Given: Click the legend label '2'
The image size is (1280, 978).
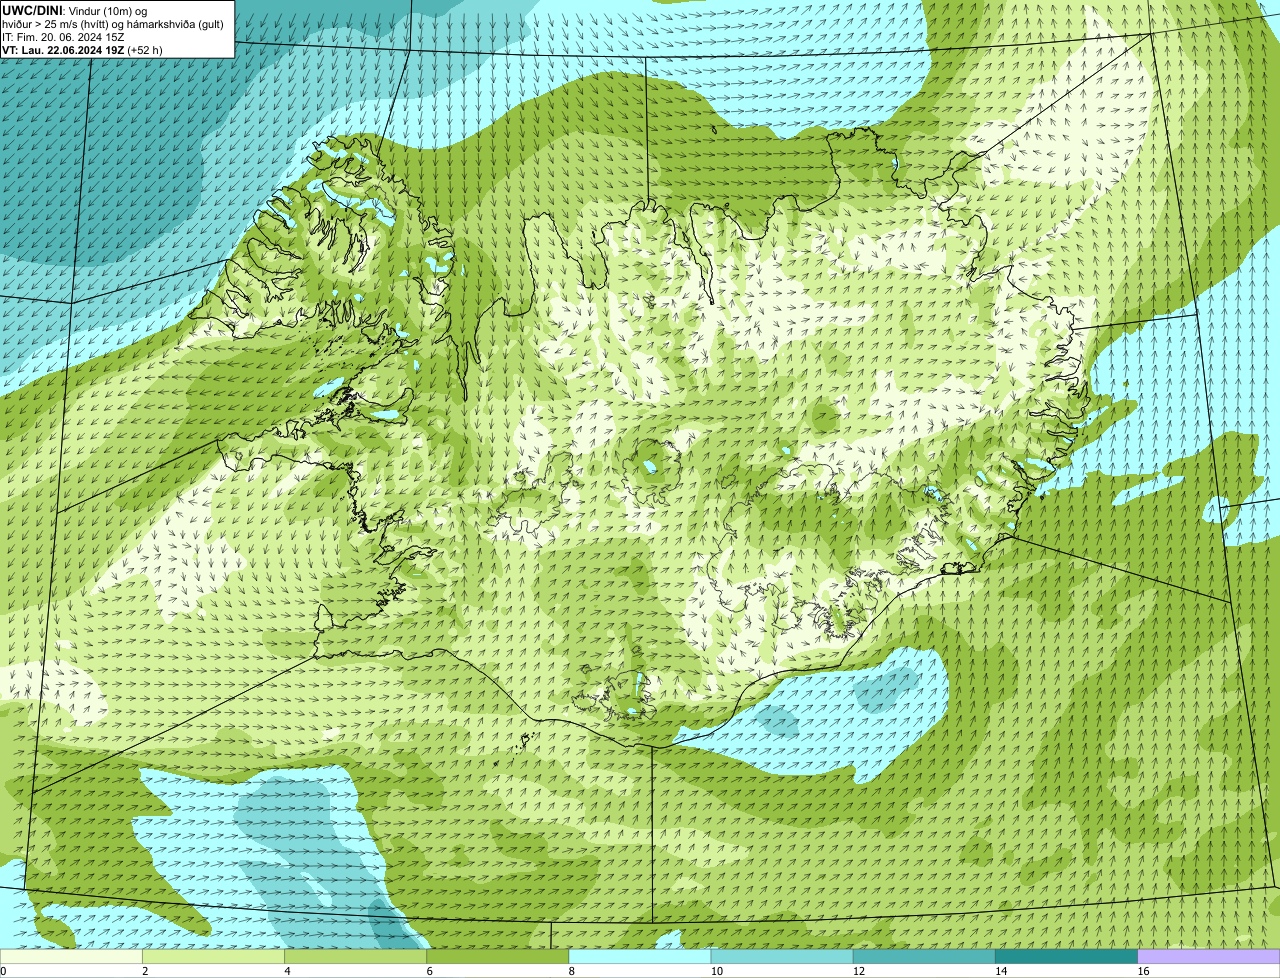Looking at the screenshot, I should coord(145,971).
